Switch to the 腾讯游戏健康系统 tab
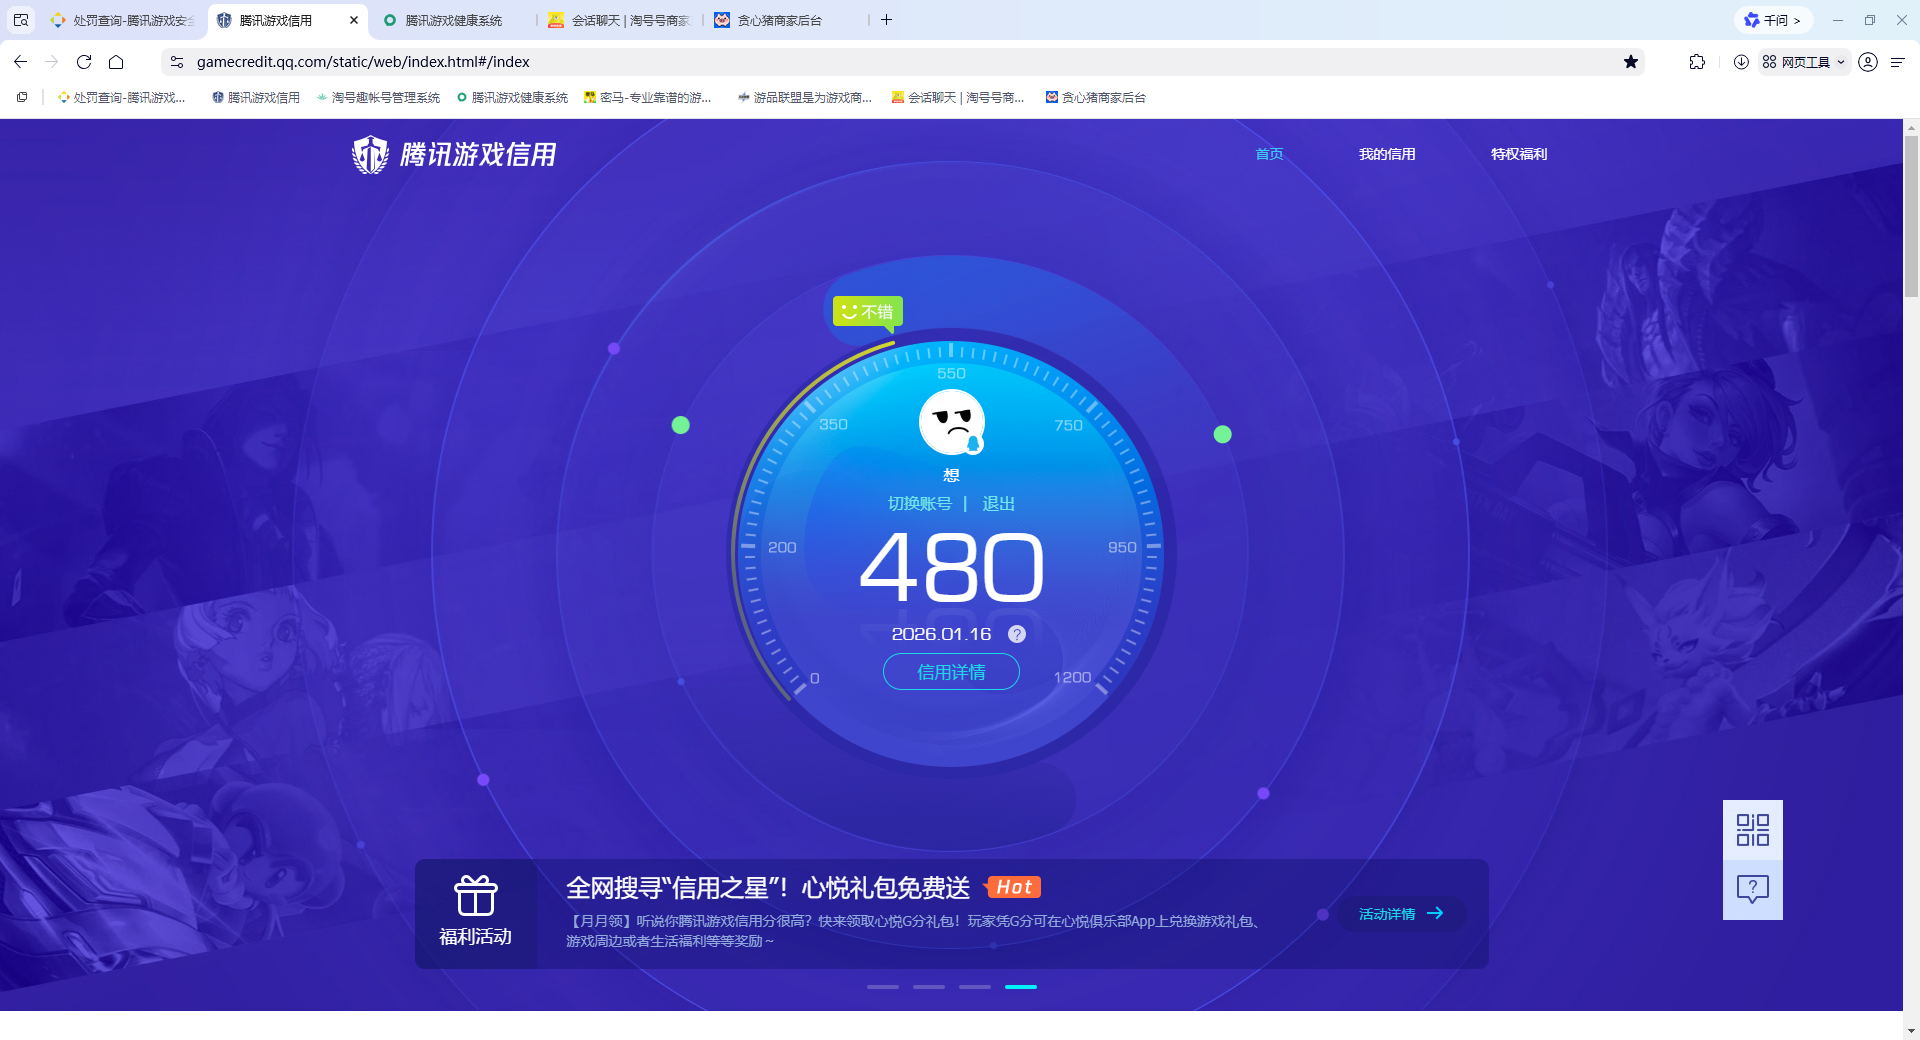 447,19
